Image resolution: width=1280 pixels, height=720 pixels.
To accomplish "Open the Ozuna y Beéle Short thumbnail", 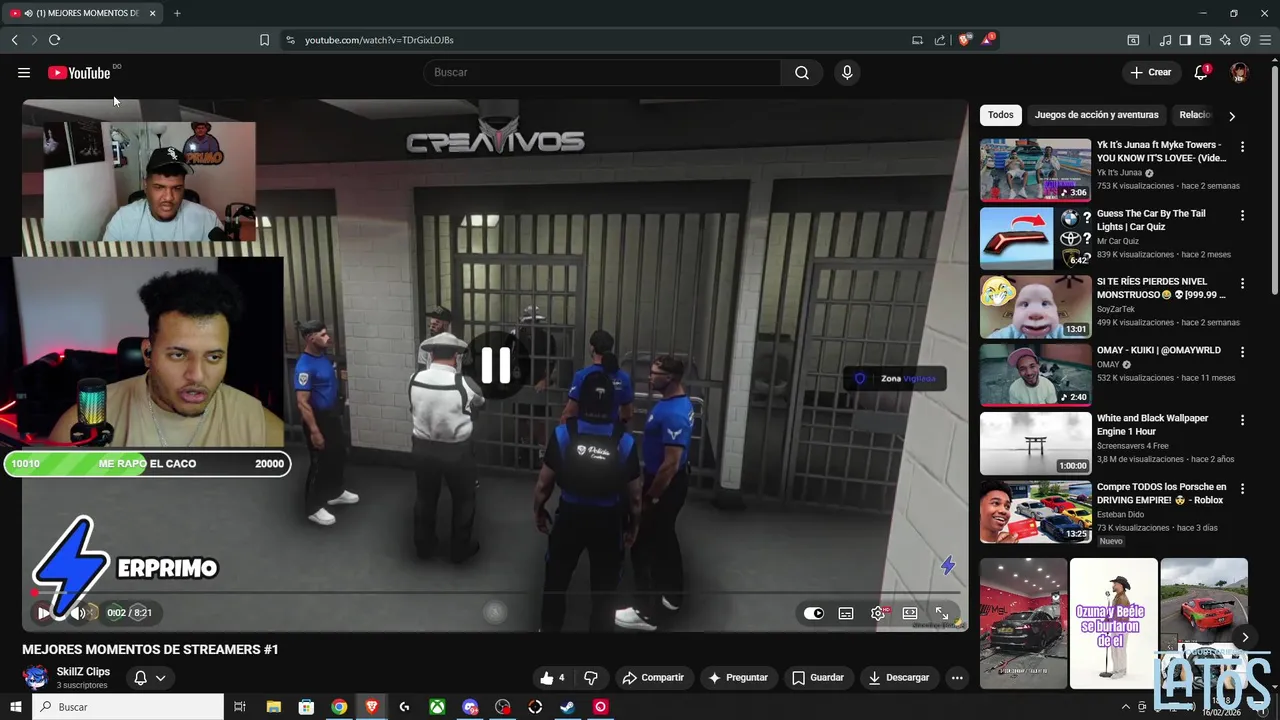I will (1113, 623).
